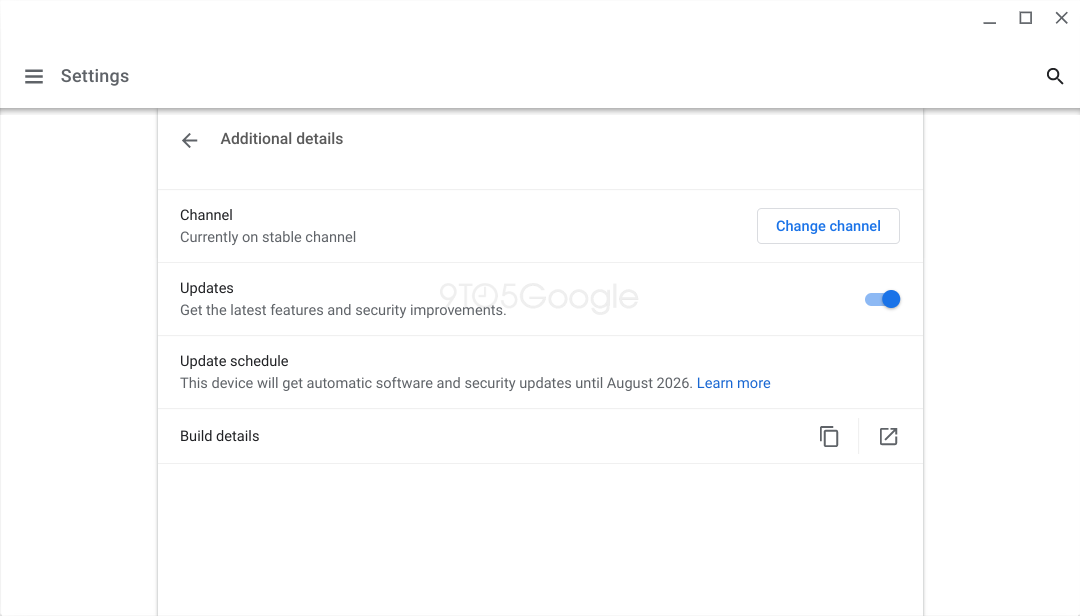Image resolution: width=1080 pixels, height=616 pixels.
Task: Click the Change channel button
Action: [828, 226]
